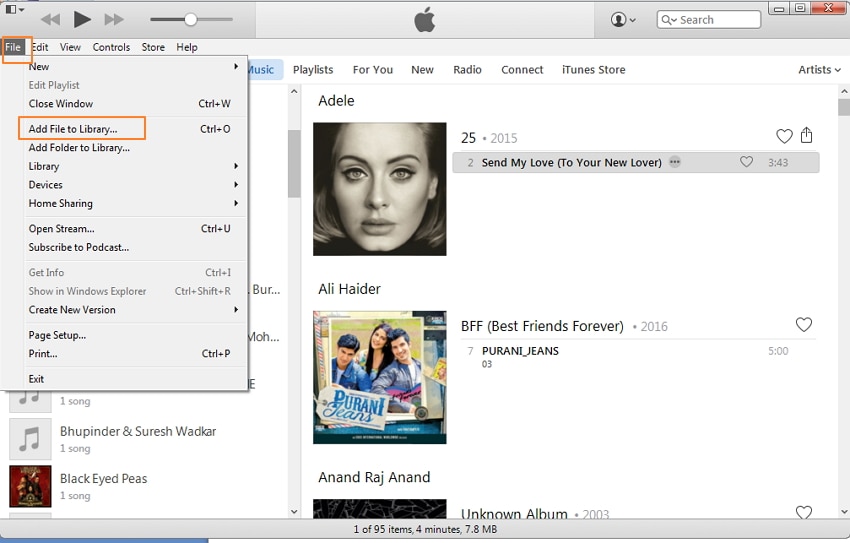Choose Subscribe to Podcast
Image resolution: width=850 pixels, height=543 pixels.
[x=135, y=247]
